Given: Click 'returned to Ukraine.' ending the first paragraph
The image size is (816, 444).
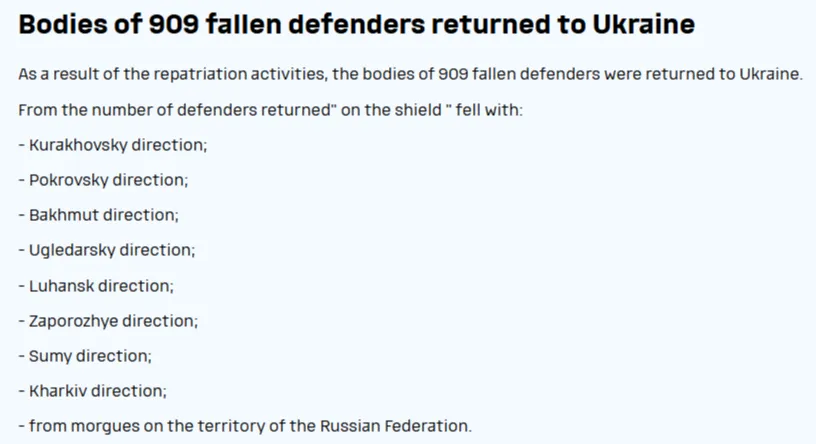Looking at the screenshot, I should pyautogui.click(x=724, y=74).
